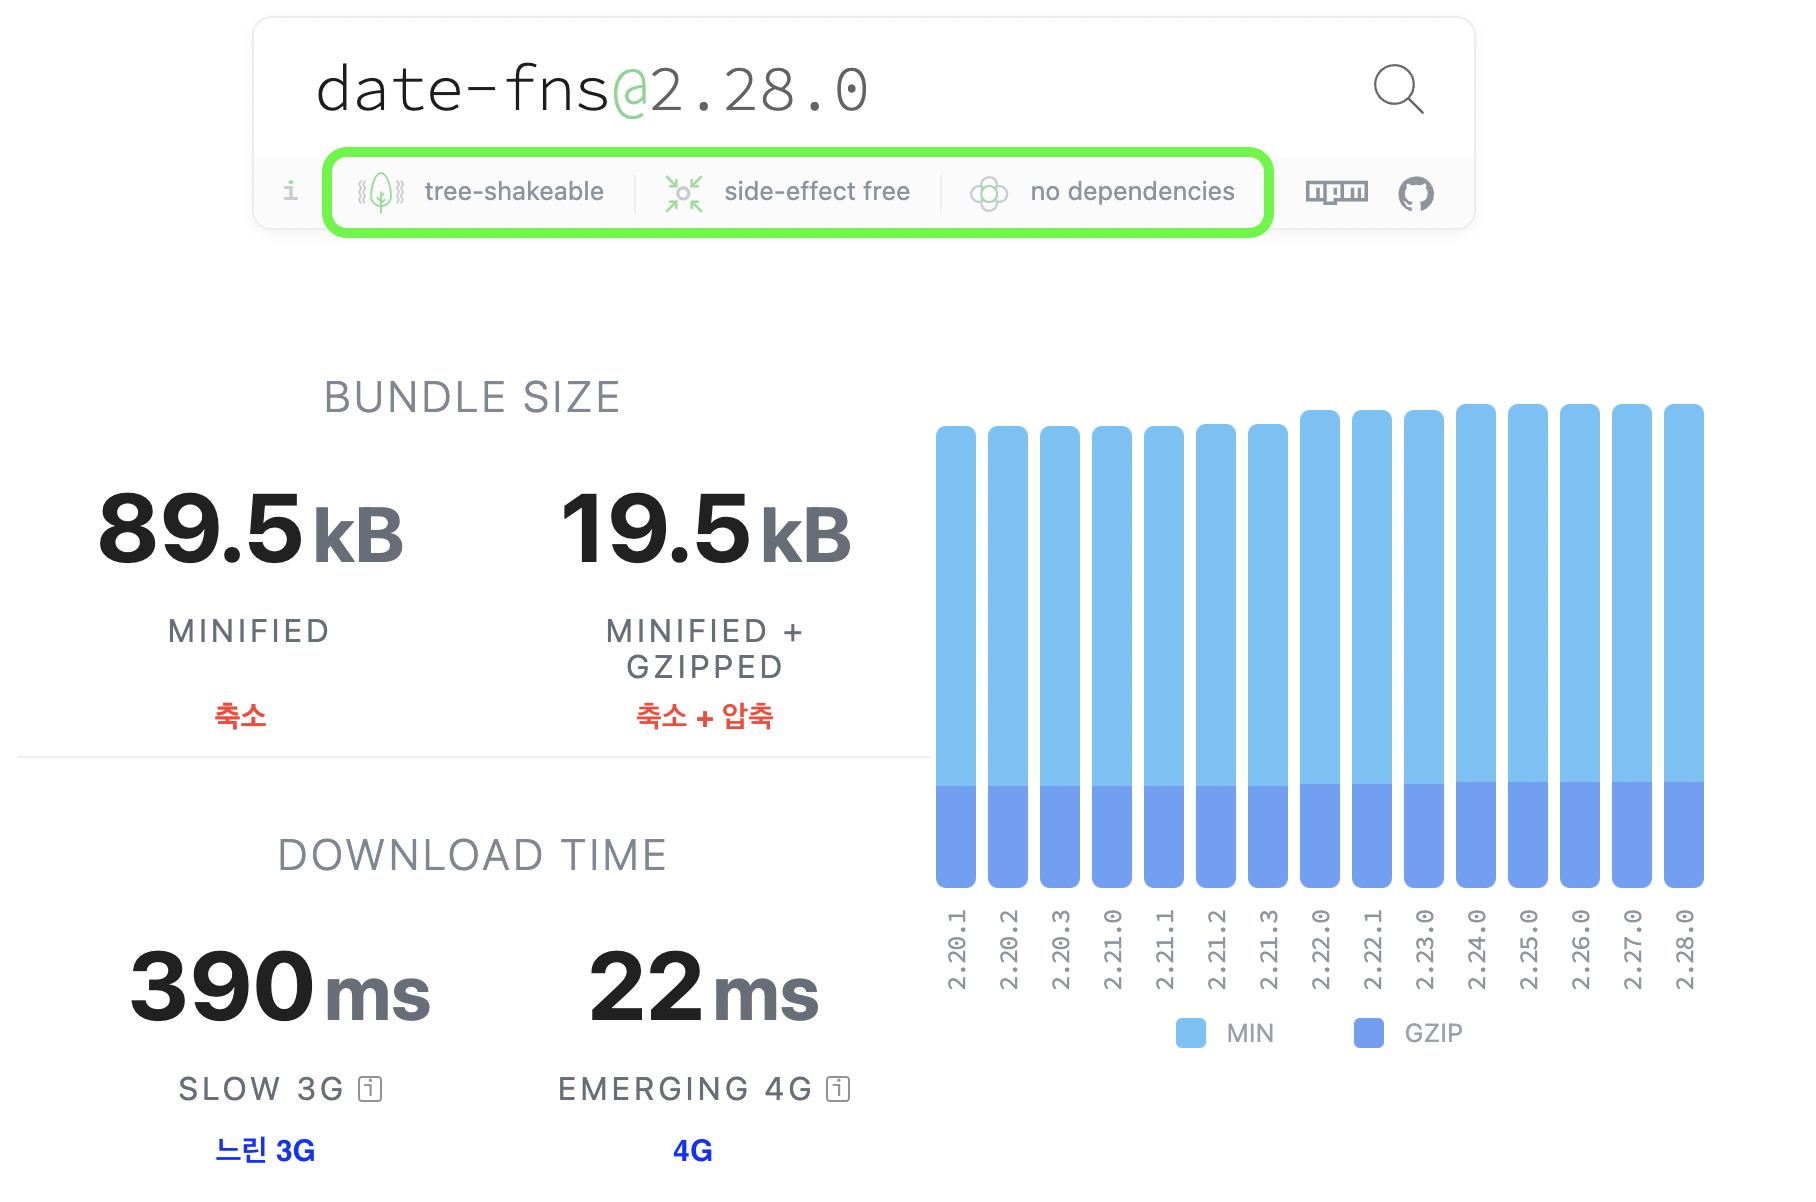The width and height of the screenshot is (1816, 1202).
Task: Select the bar for version 2.21.0
Action: [1112, 656]
